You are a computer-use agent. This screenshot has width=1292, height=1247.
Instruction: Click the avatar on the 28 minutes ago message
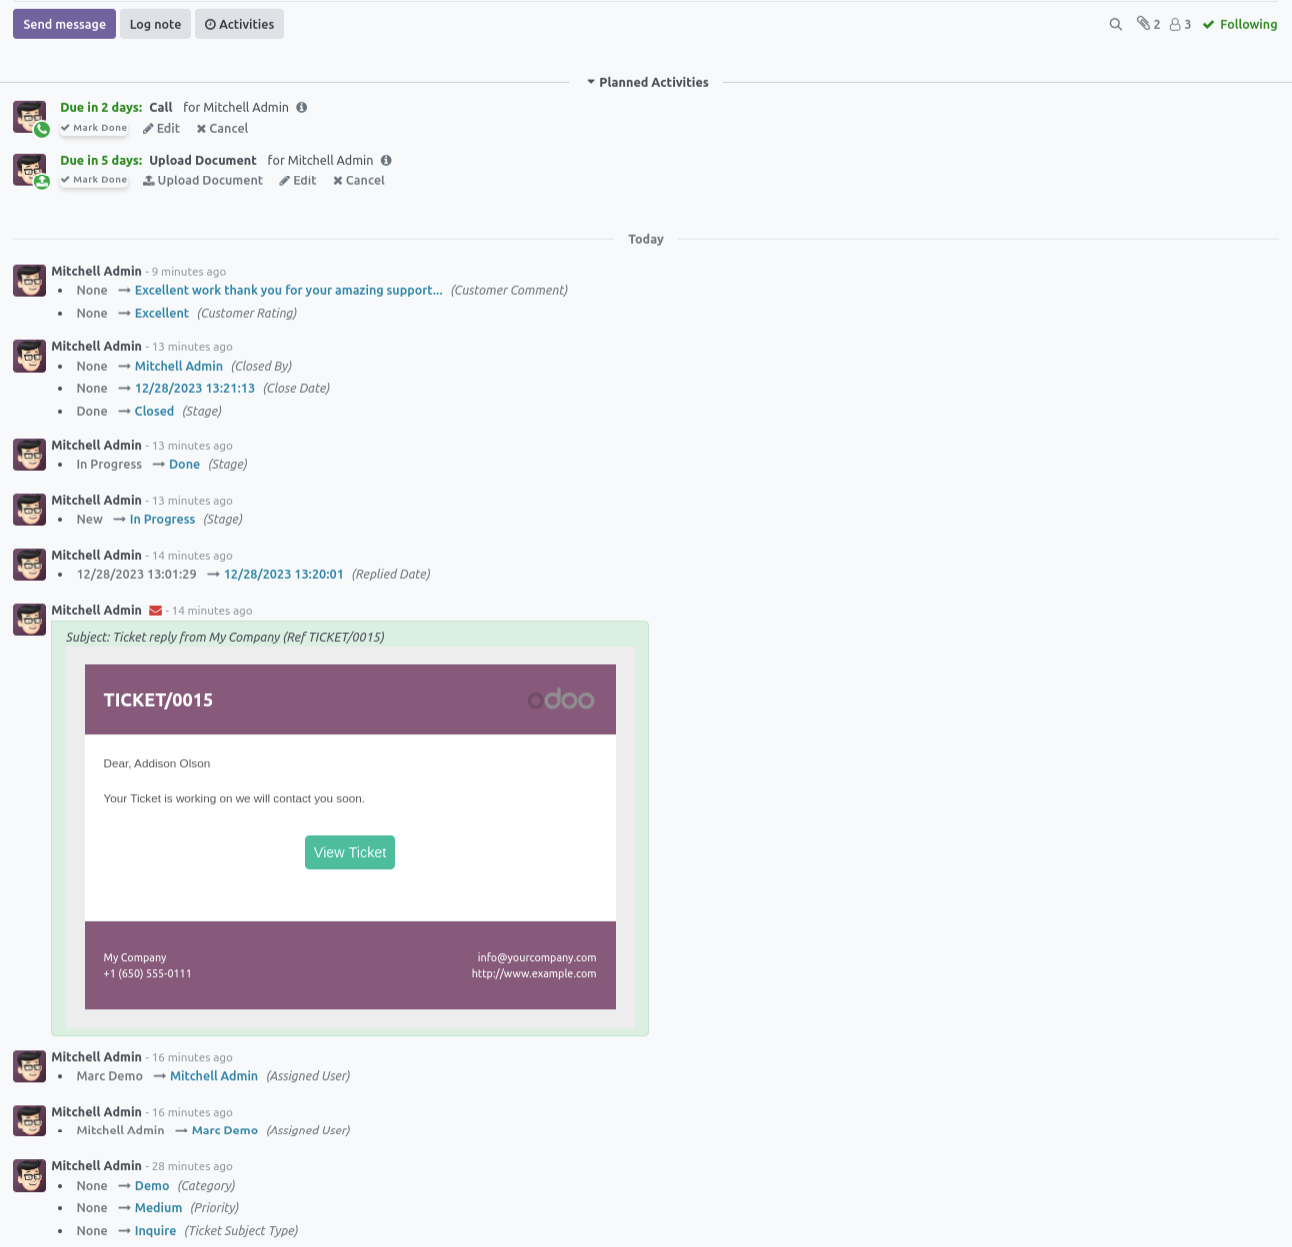click(30, 1176)
